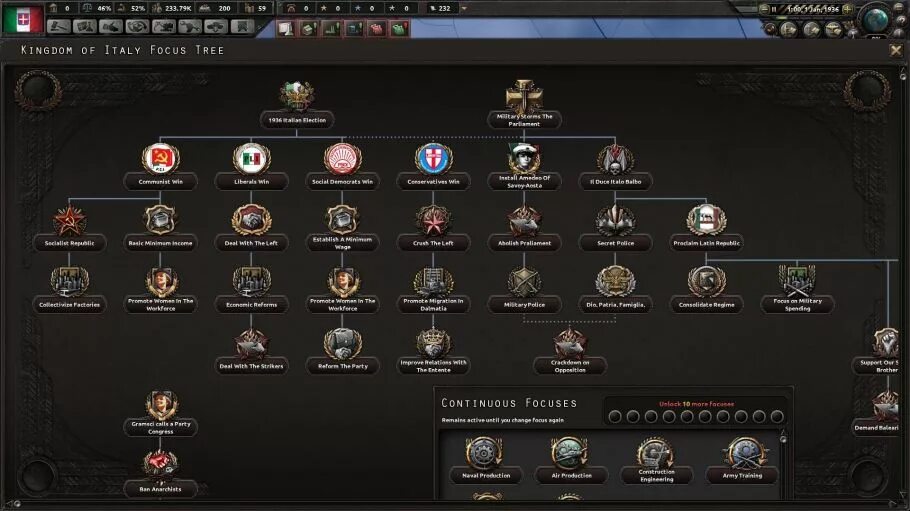The height and width of the screenshot is (511, 910).
Task: Select Crush The Left focus
Action: pos(433,228)
